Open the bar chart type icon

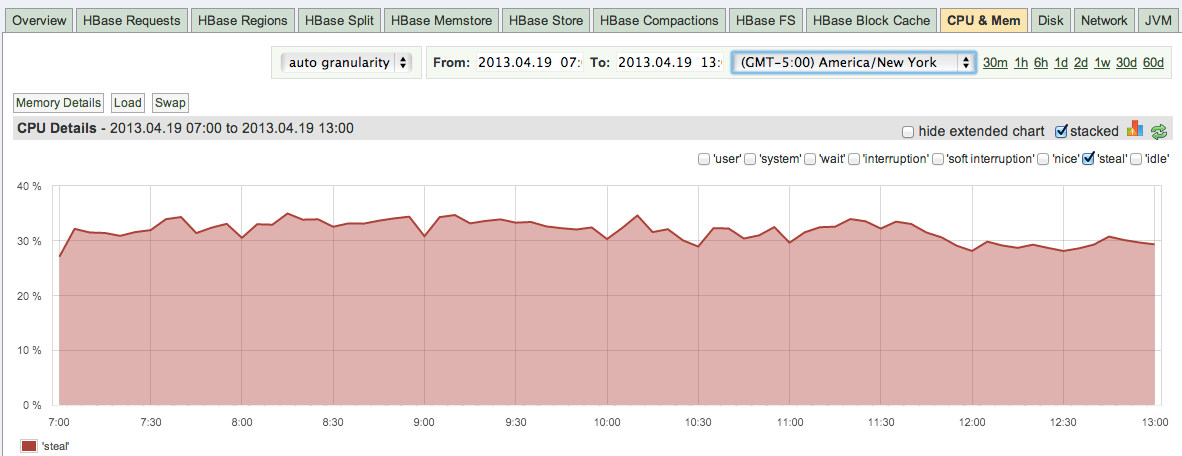(1135, 129)
